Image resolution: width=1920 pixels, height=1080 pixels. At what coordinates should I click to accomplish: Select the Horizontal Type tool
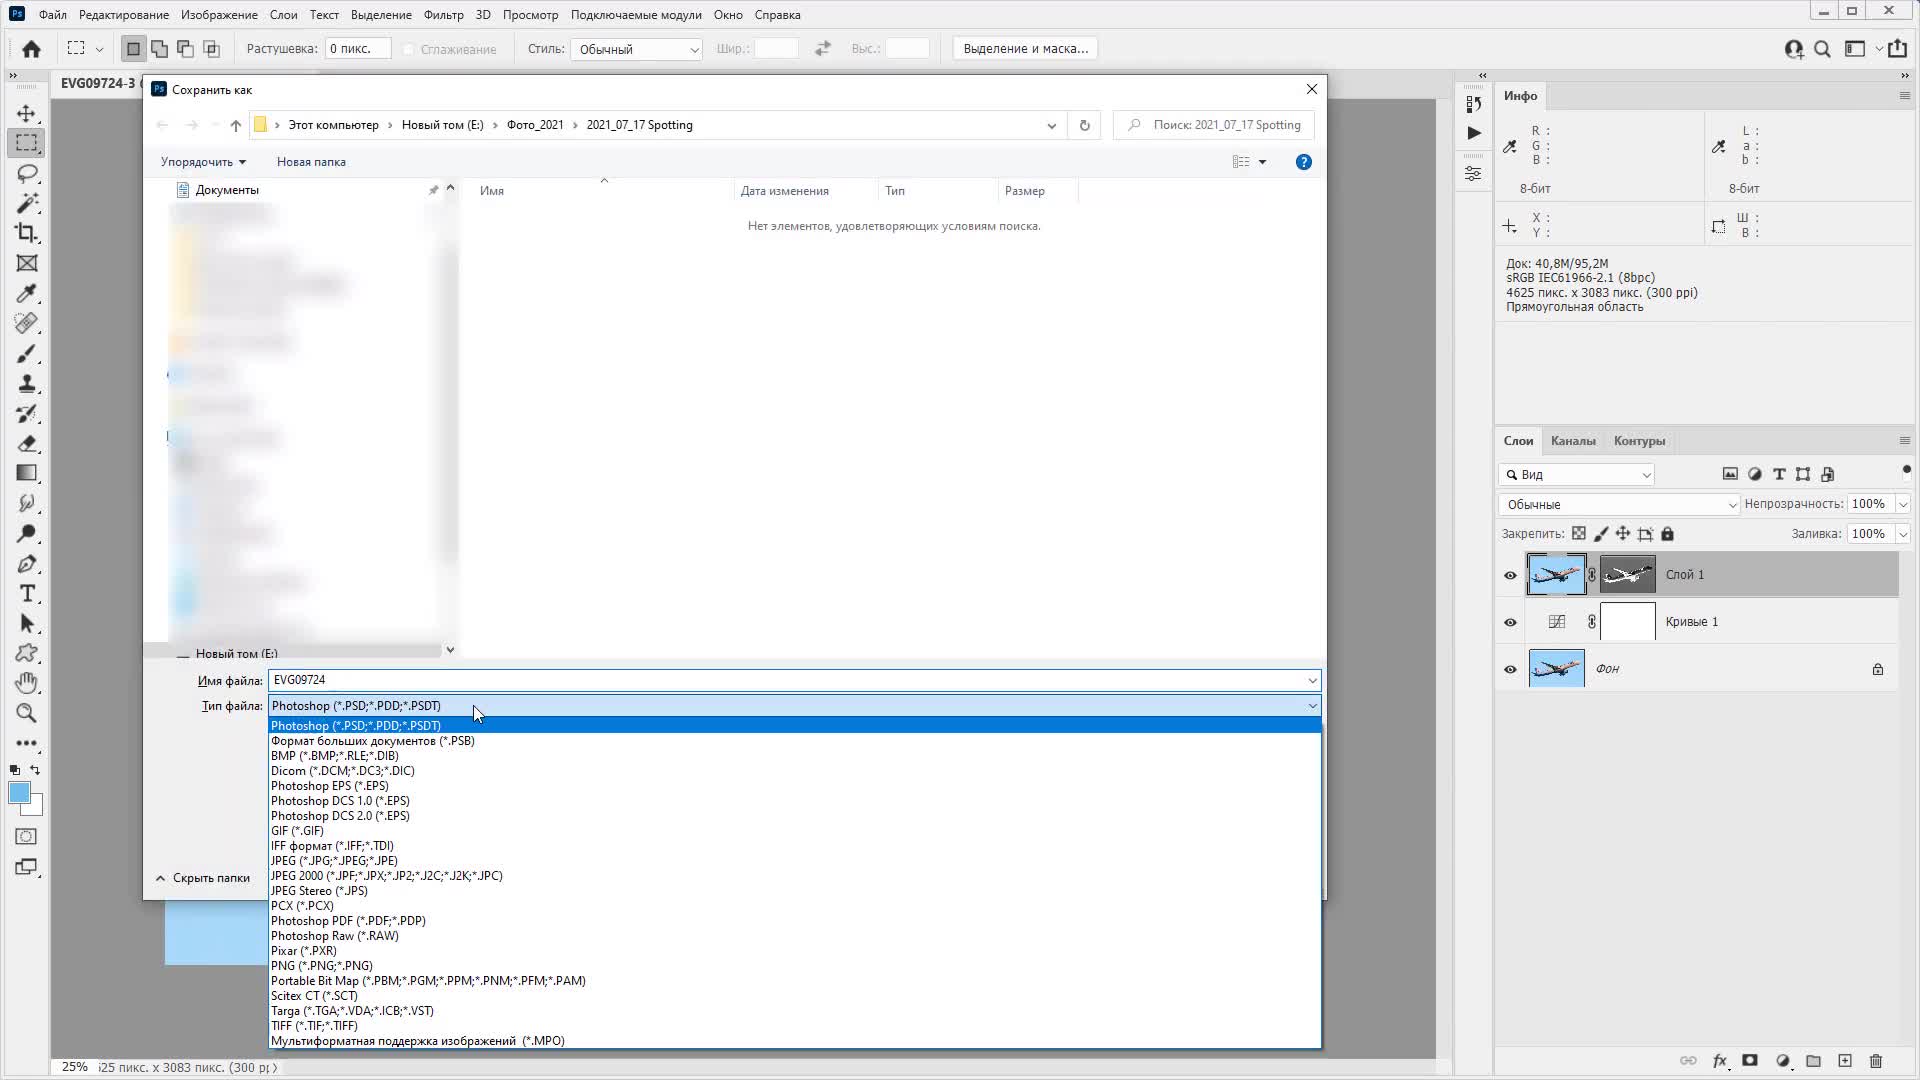click(x=27, y=593)
